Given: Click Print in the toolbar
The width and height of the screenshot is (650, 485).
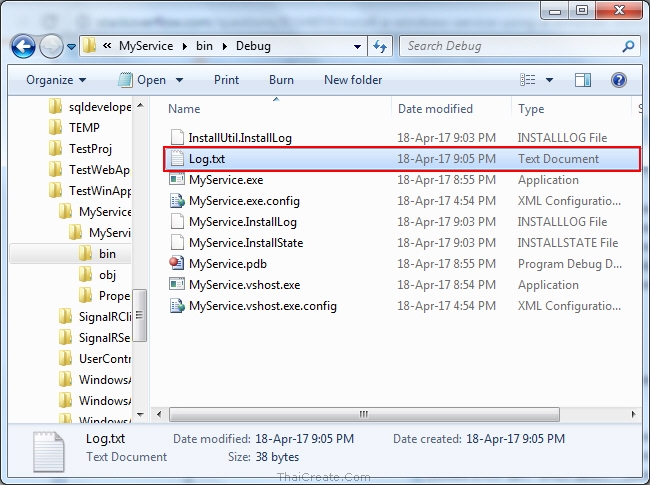Looking at the screenshot, I should point(226,80).
